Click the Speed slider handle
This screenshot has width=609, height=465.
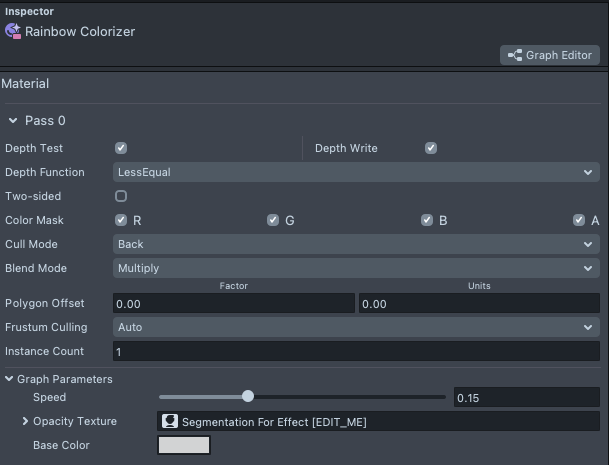pyautogui.click(x=248, y=396)
